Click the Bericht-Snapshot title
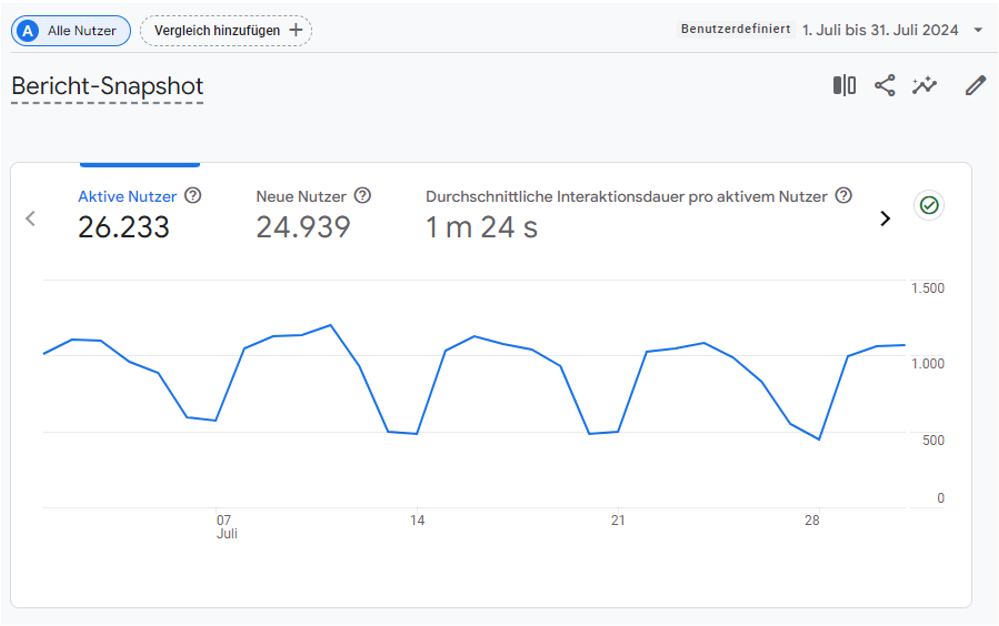This screenshot has width=999, height=626. [x=107, y=86]
